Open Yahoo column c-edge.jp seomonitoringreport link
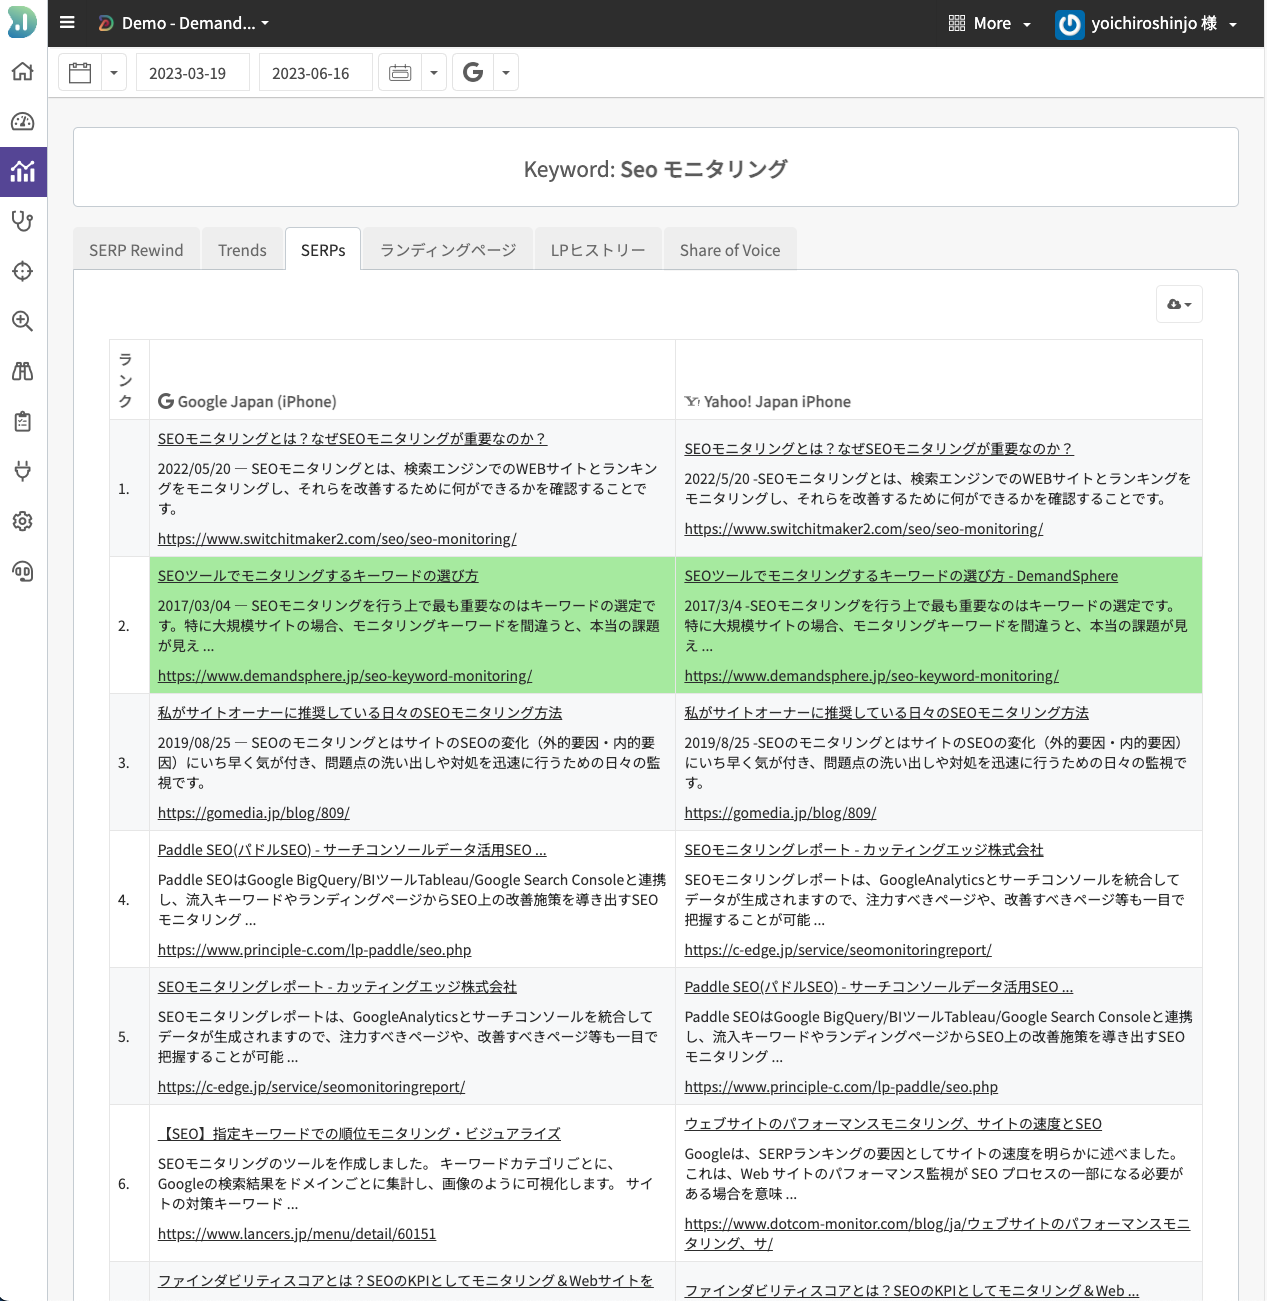Image resolution: width=1267 pixels, height=1301 pixels. 838,949
